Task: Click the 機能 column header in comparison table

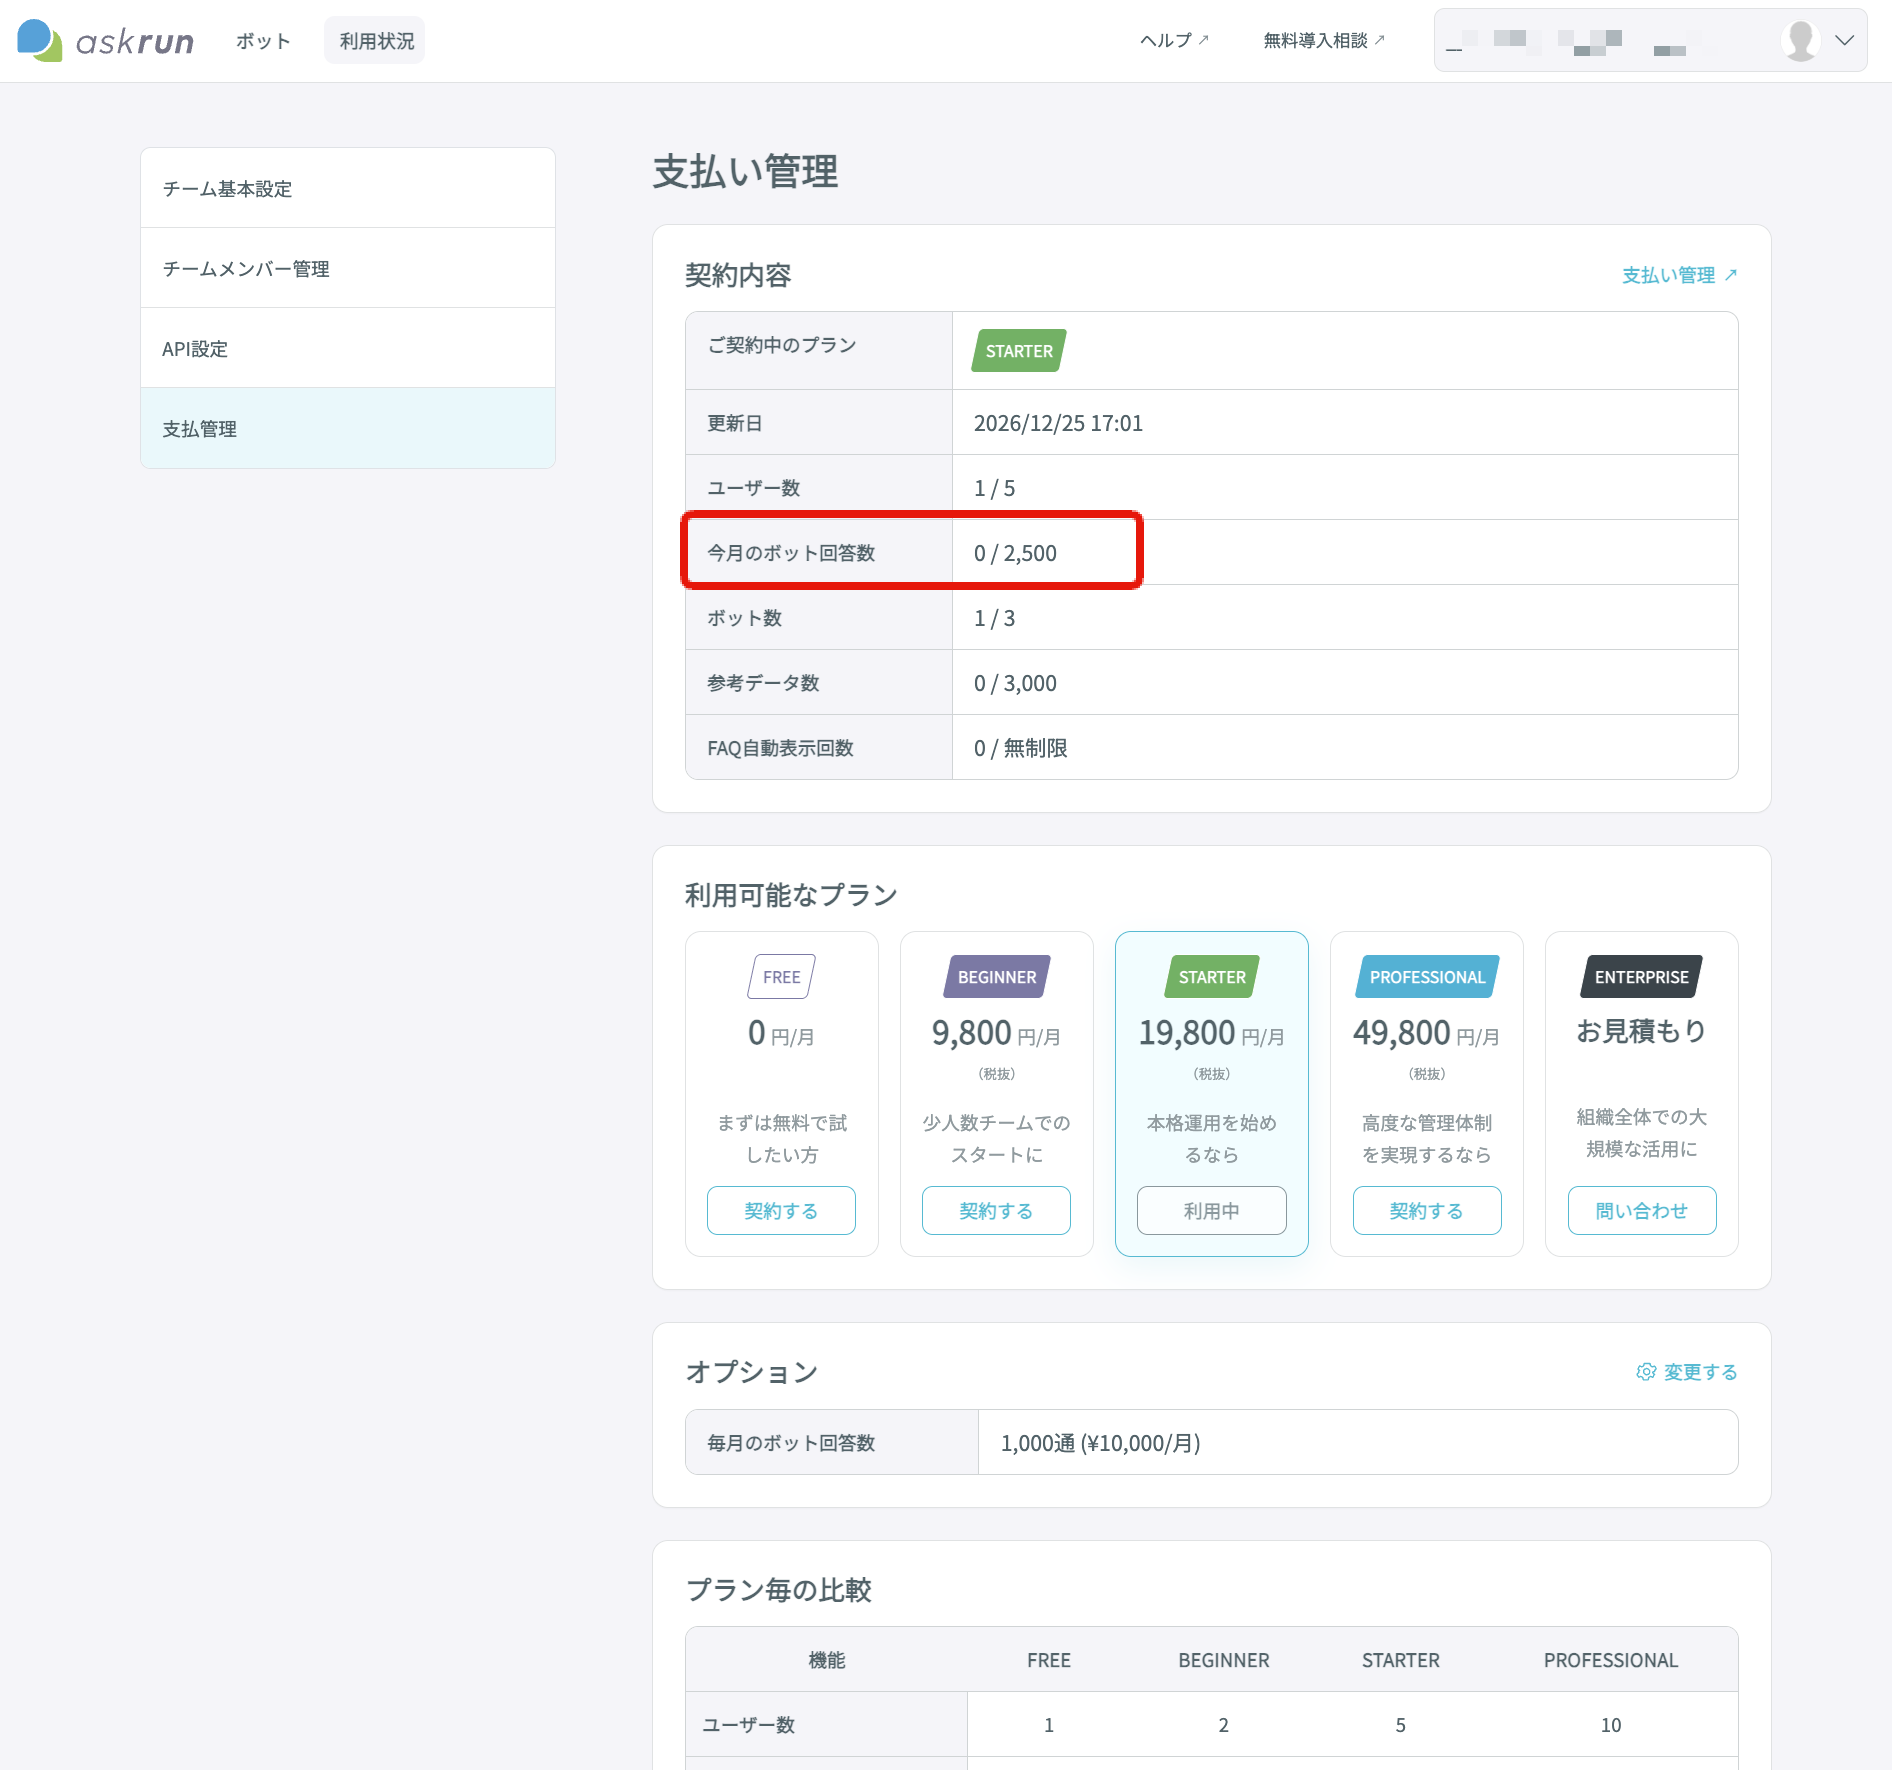Action: click(x=827, y=1660)
